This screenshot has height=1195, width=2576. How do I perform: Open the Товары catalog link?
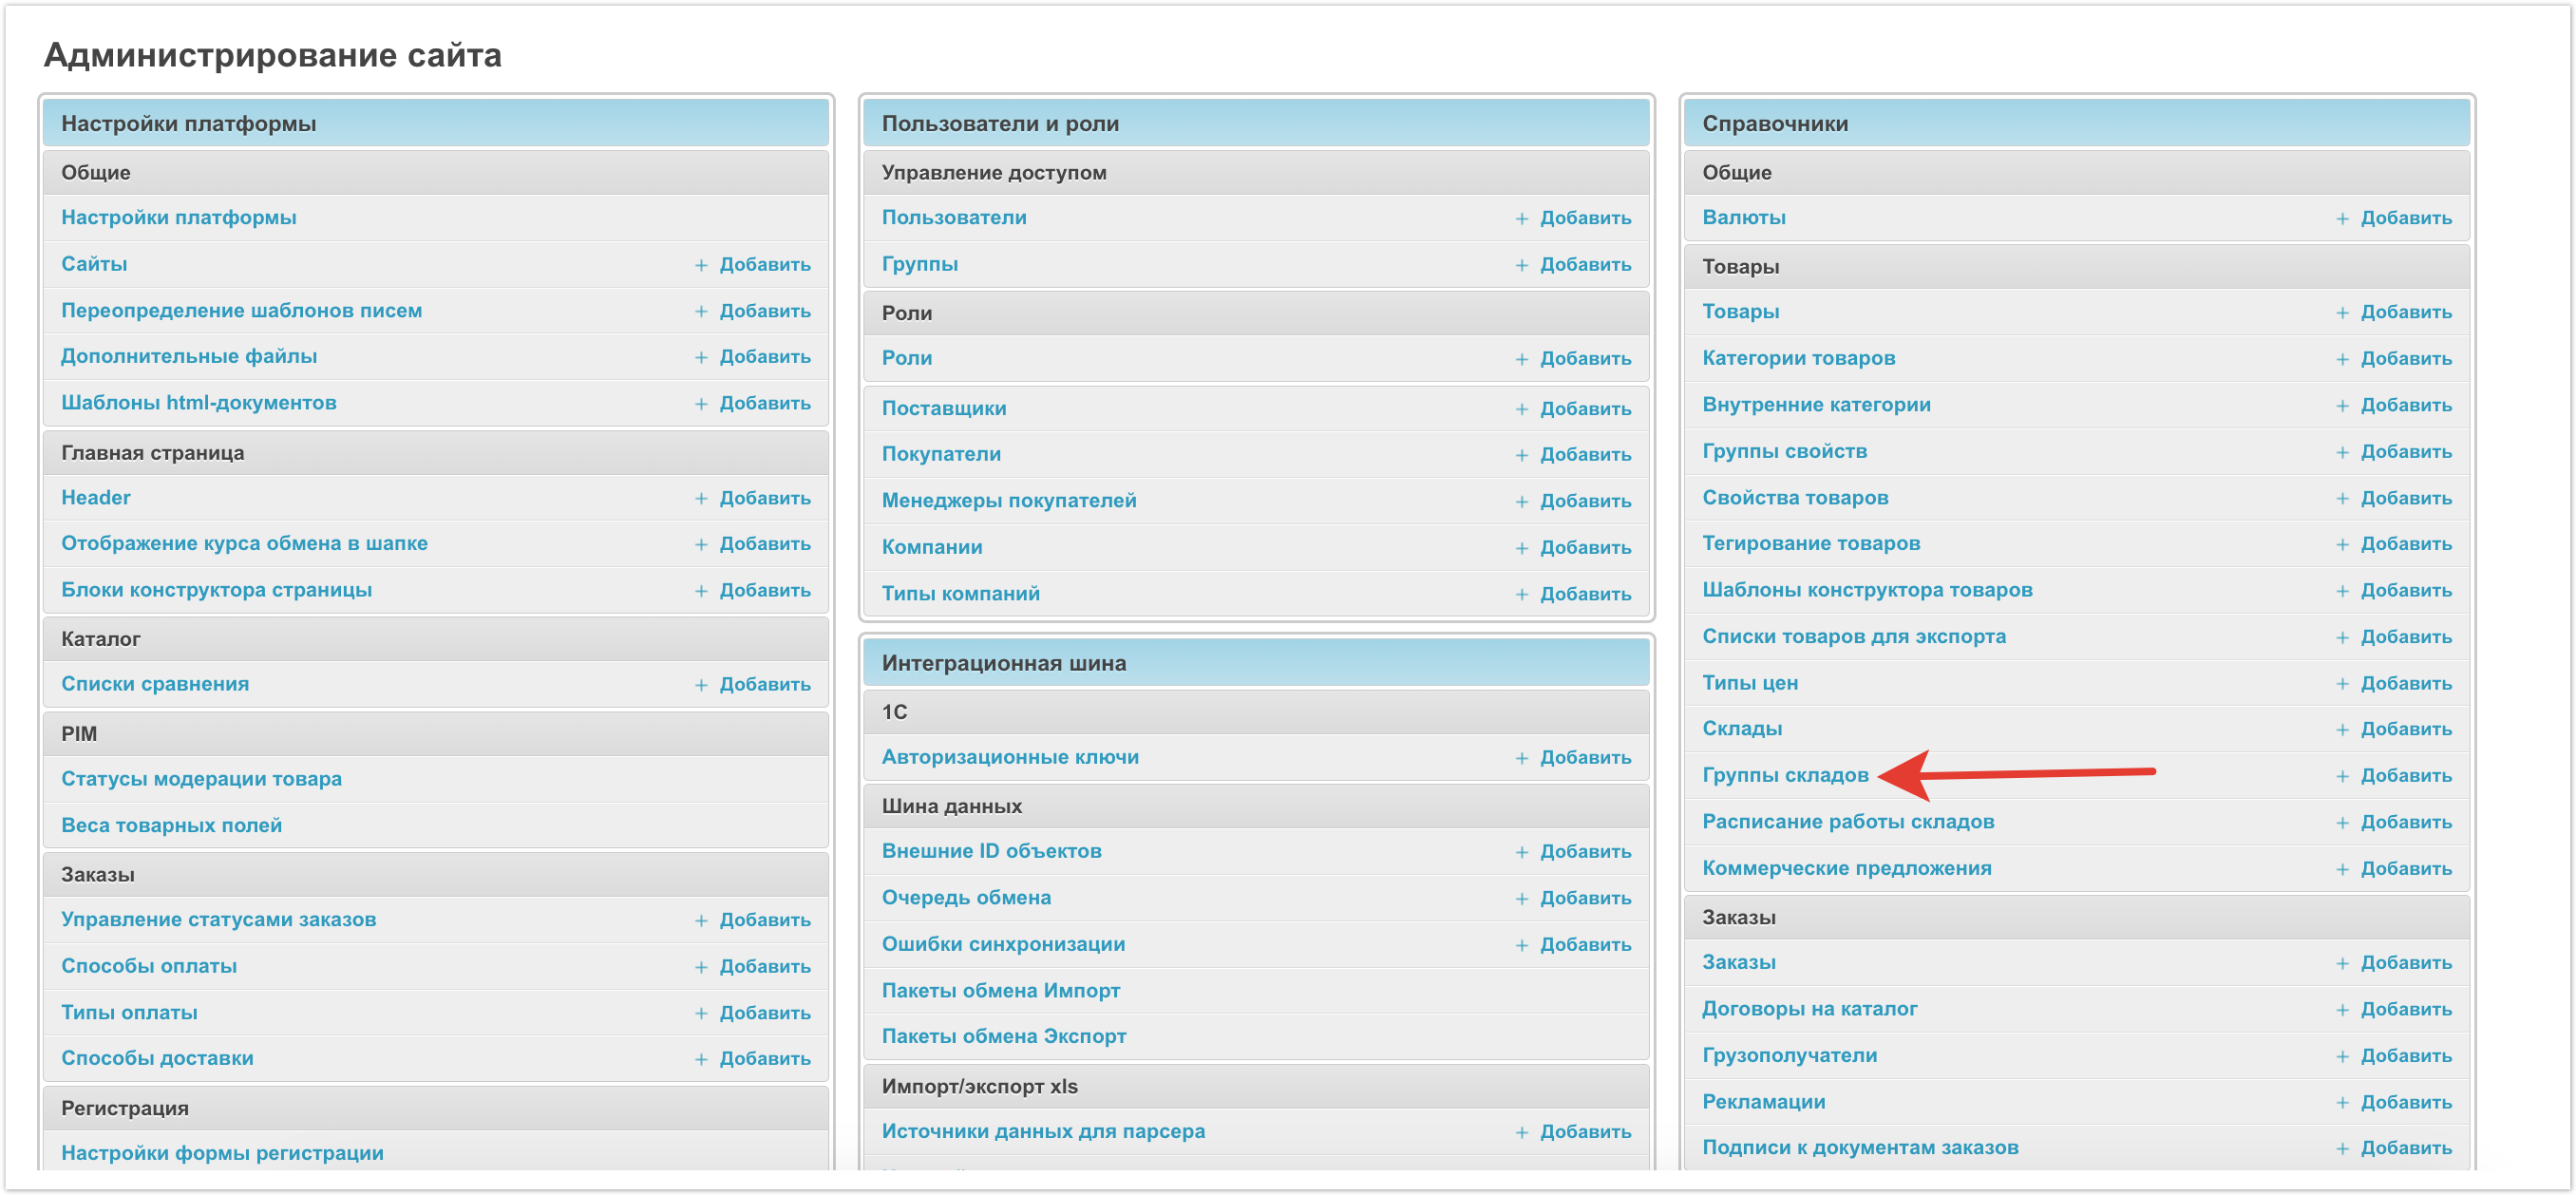tap(1740, 311)
